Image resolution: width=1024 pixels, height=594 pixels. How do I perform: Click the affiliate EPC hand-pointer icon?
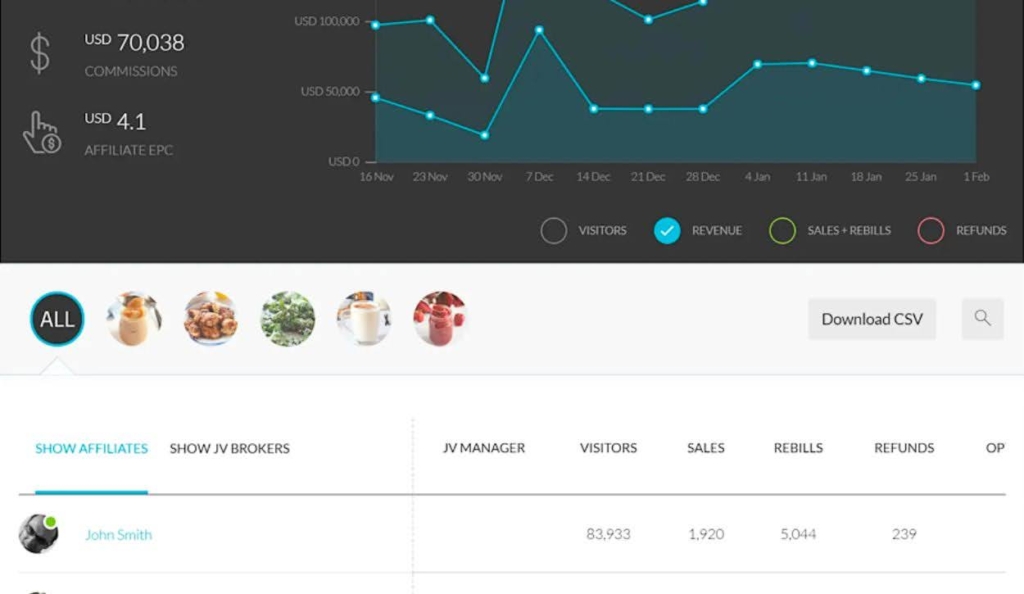click(41, 133)
